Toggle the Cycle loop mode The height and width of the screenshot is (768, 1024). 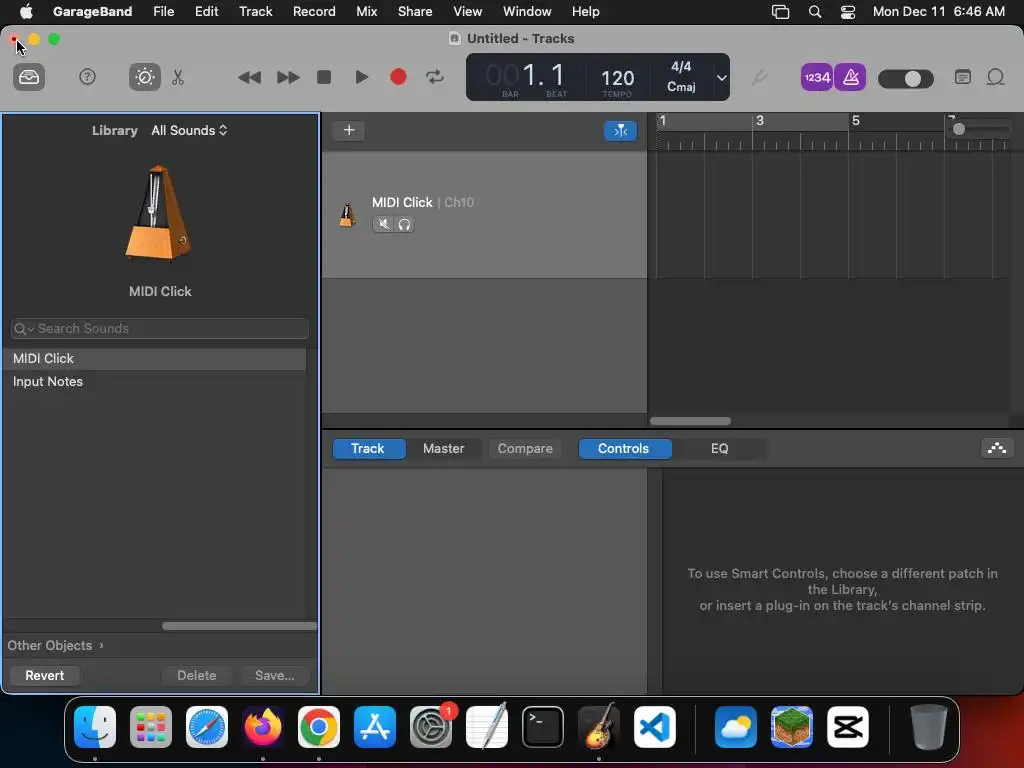coord(435,77)
